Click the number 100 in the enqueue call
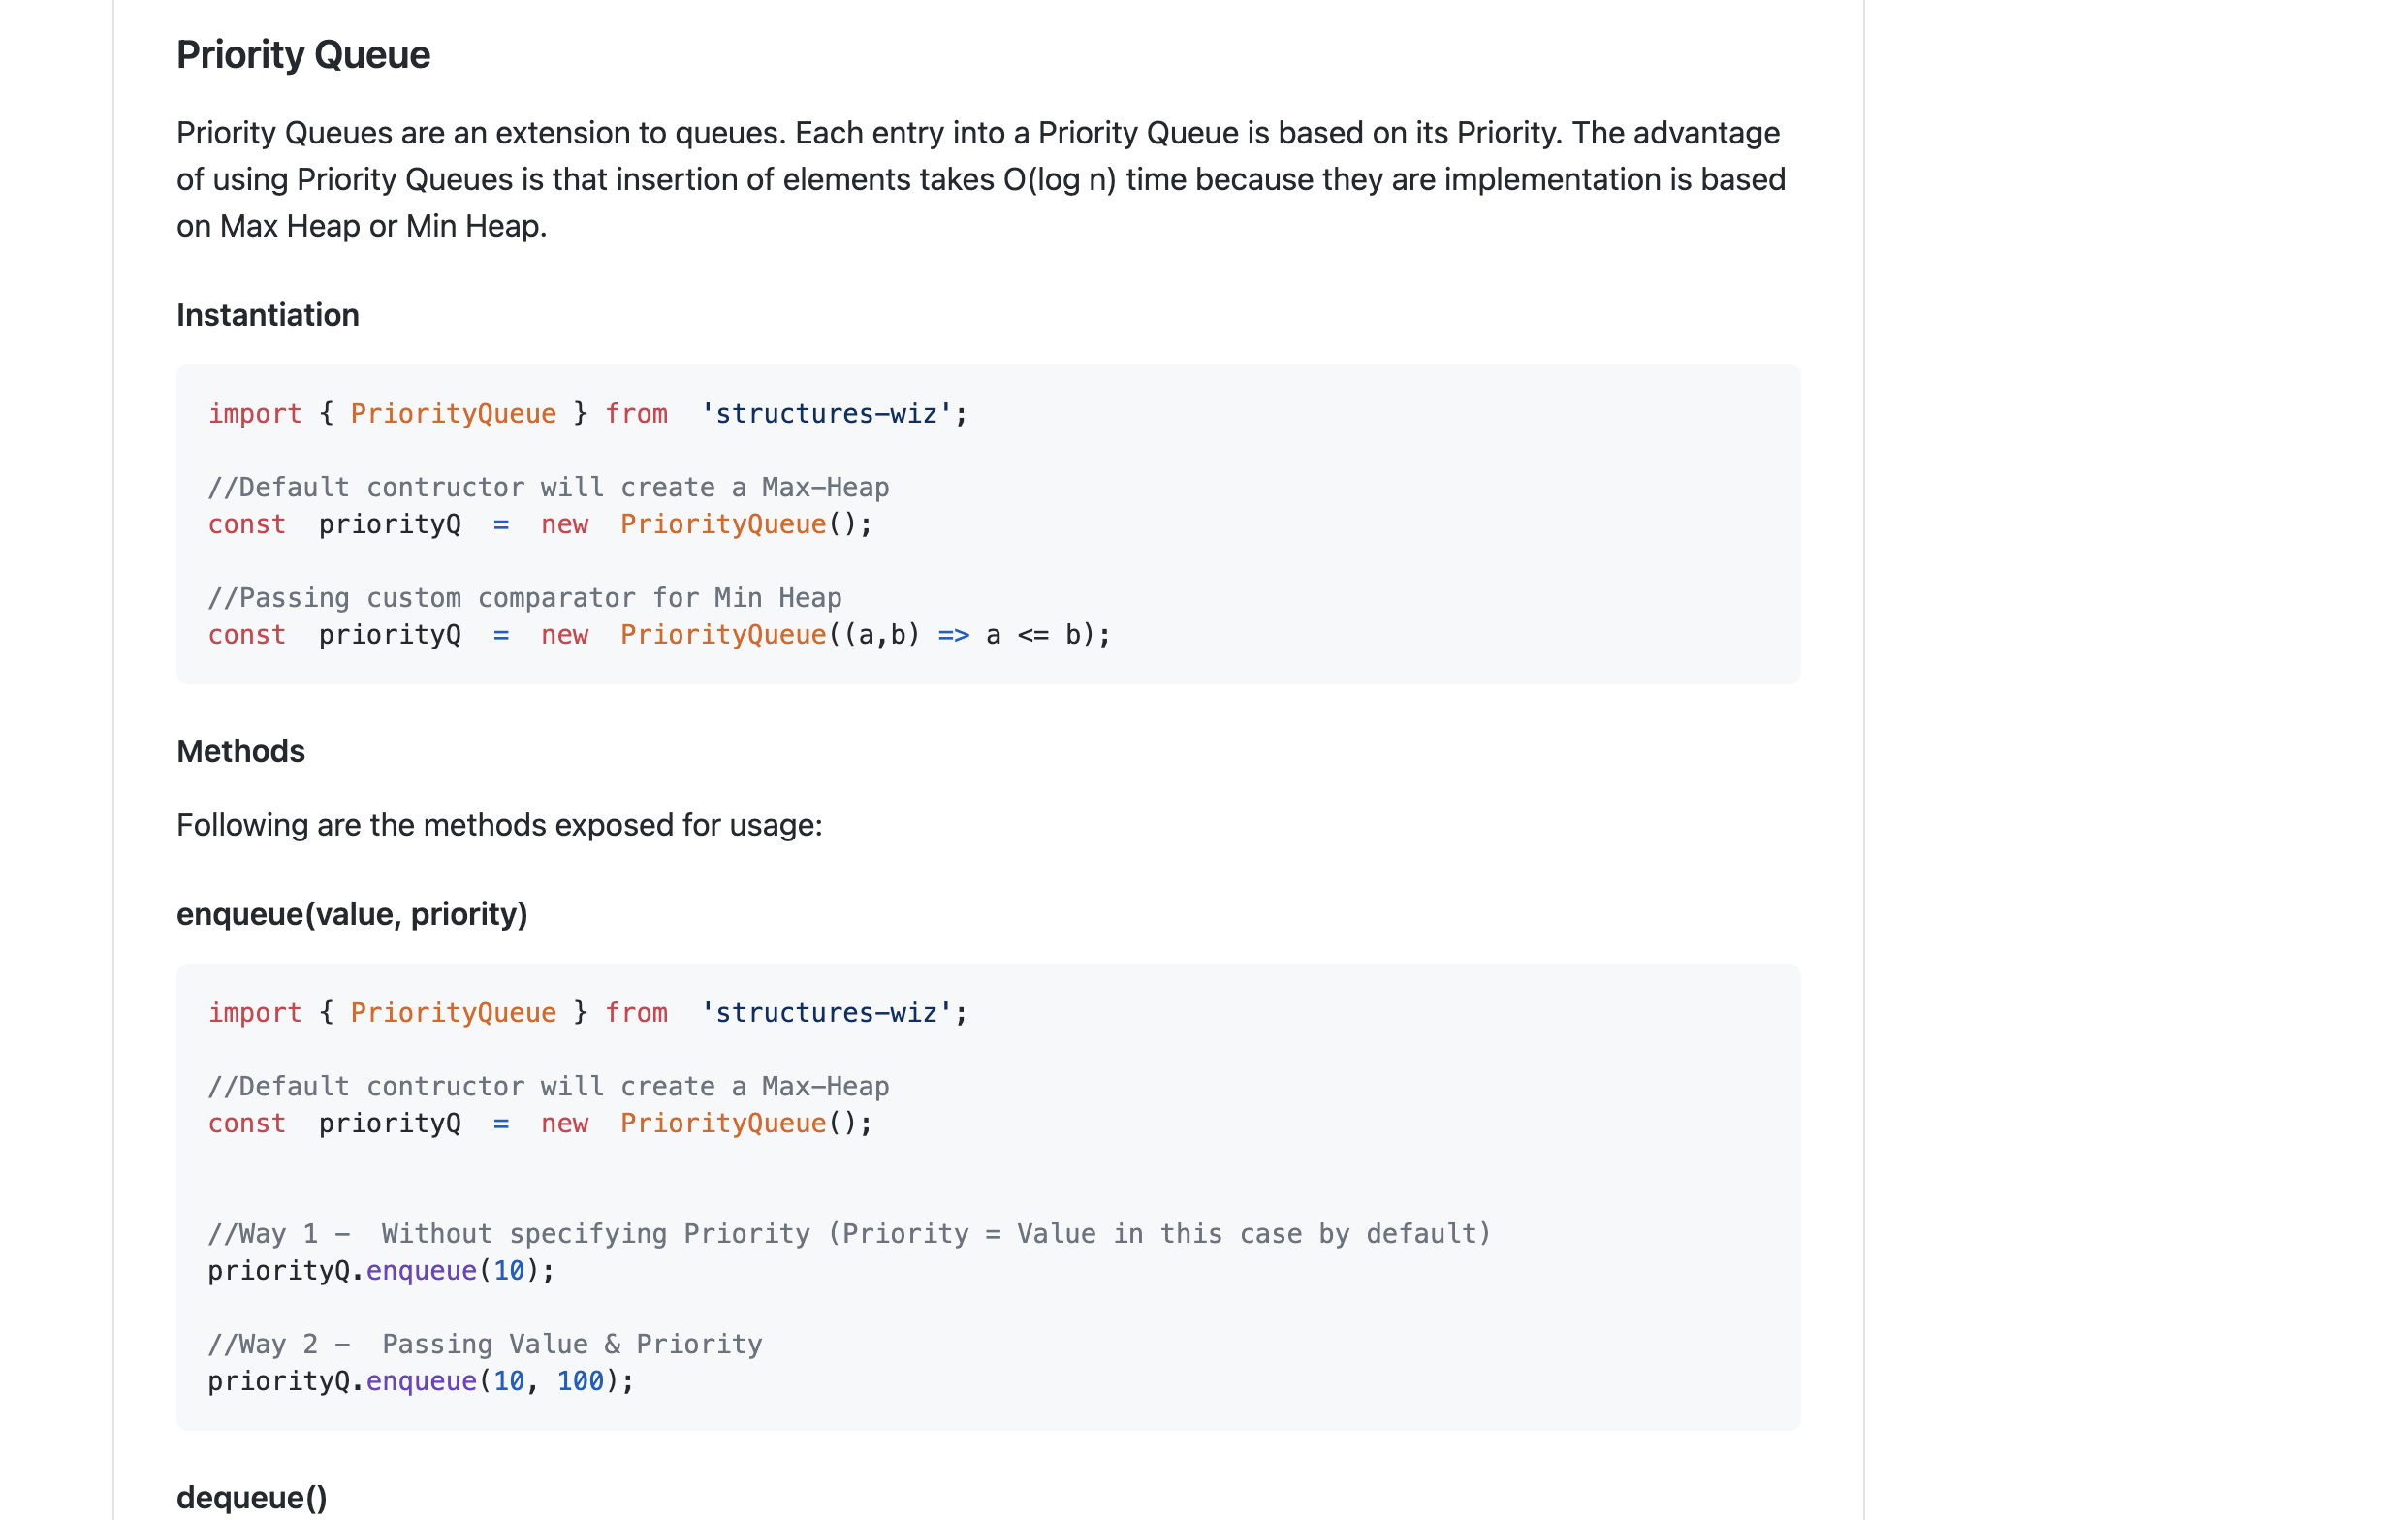2408x1520 pixels. 580,1382
